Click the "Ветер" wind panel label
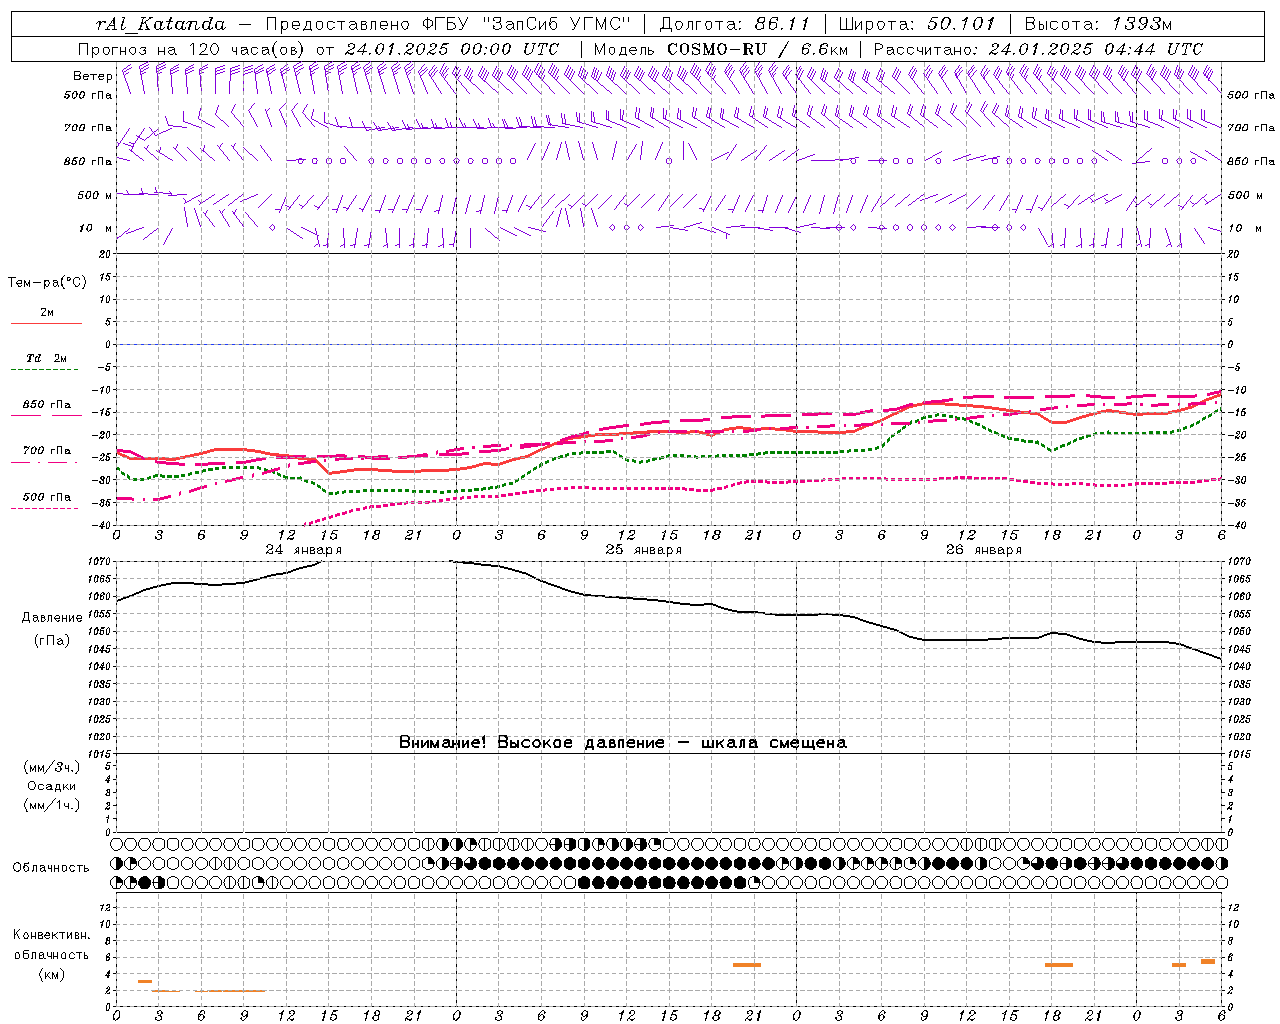Viewport: 1280px width, 1024px height. (93, 76)
